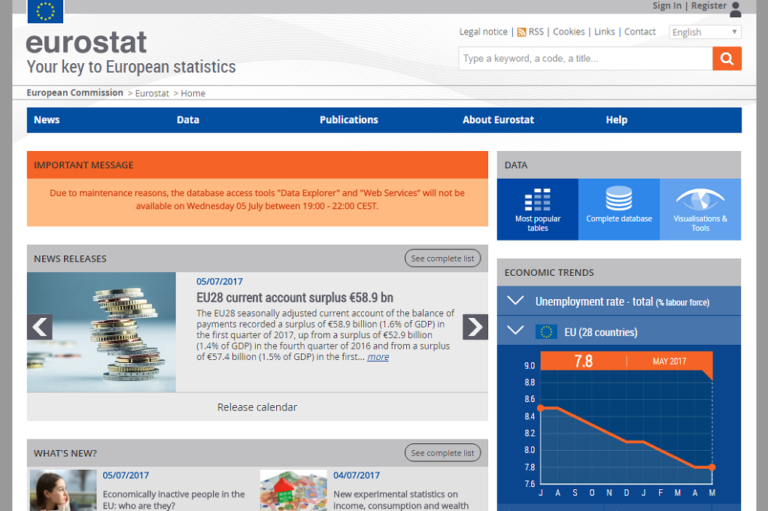Click the IMPORTANT MESSAGE header

coord(257,165)
